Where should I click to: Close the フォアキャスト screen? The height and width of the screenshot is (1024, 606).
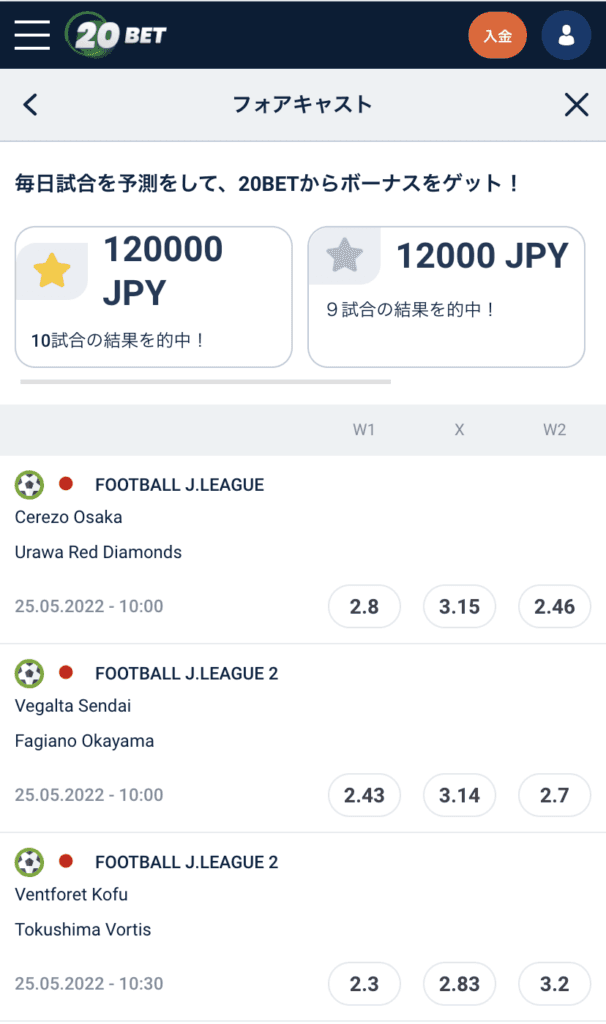pos(576,104)
